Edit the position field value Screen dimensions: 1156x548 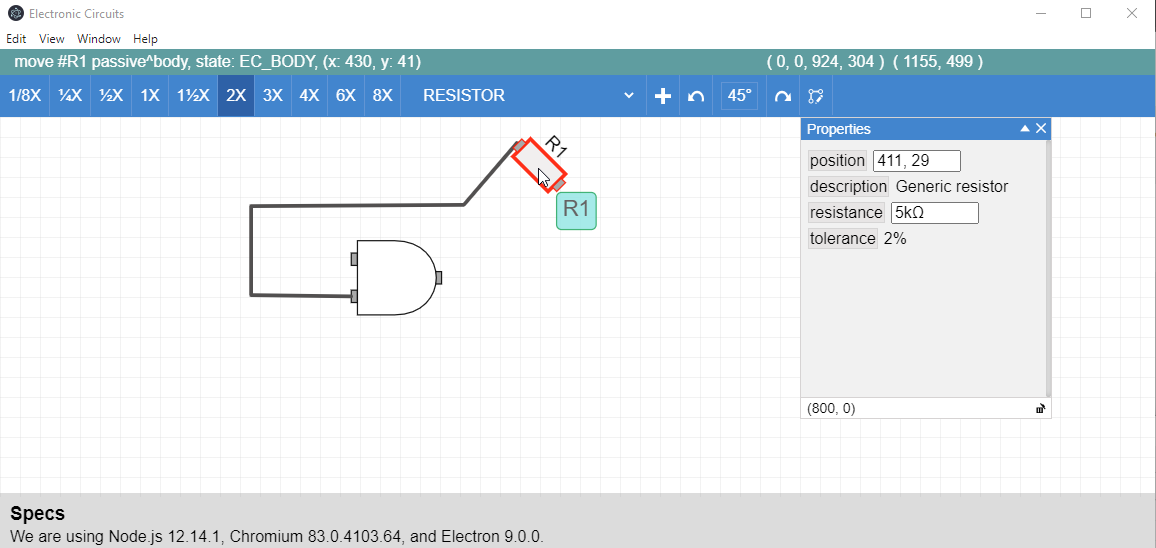916,161
